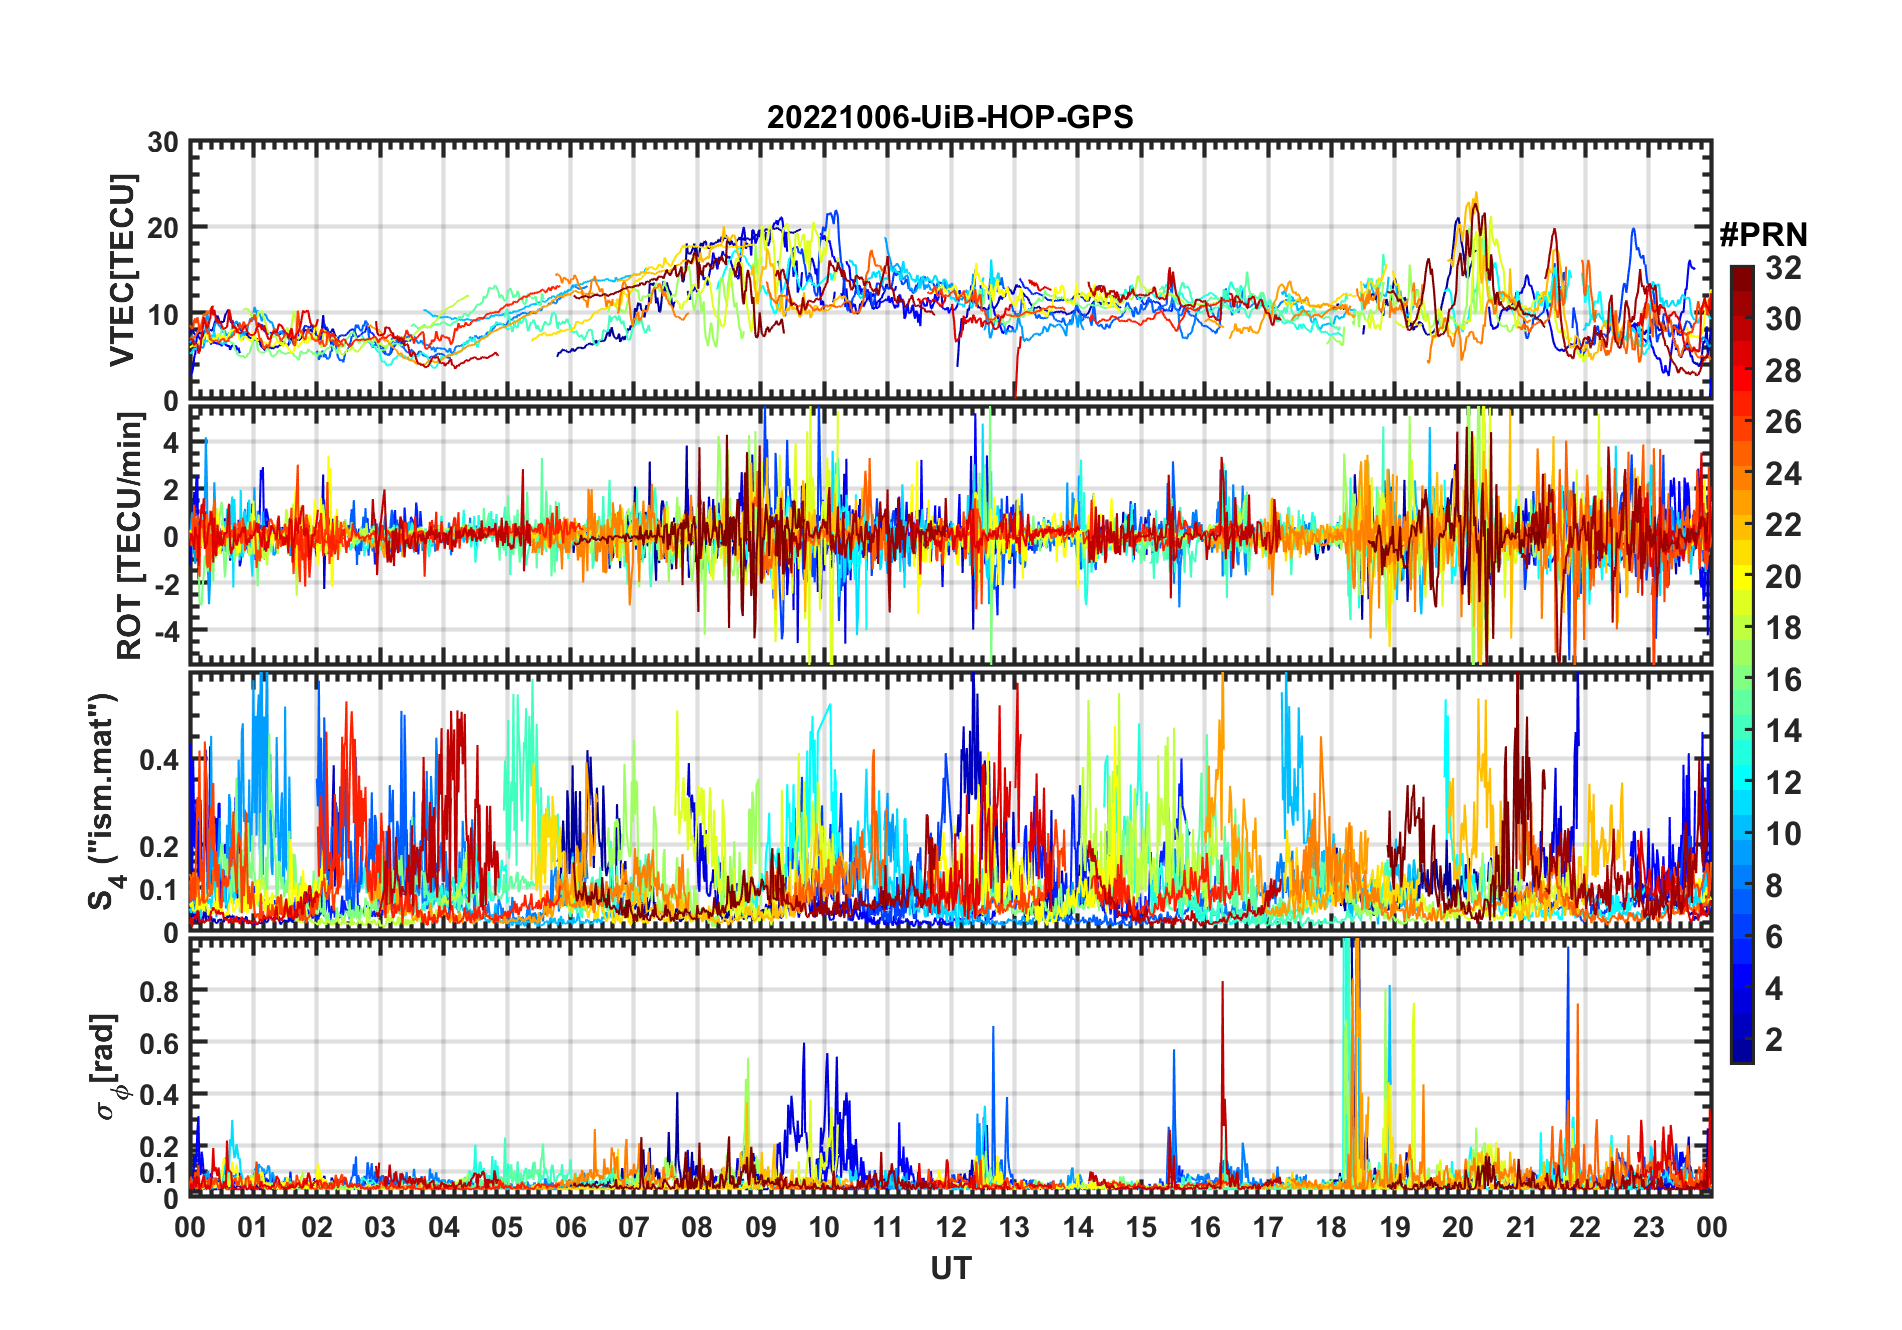Screen dimensions: 1902x1330
Task: Click the #PRN colorbar title
Action: point(1763,235)
